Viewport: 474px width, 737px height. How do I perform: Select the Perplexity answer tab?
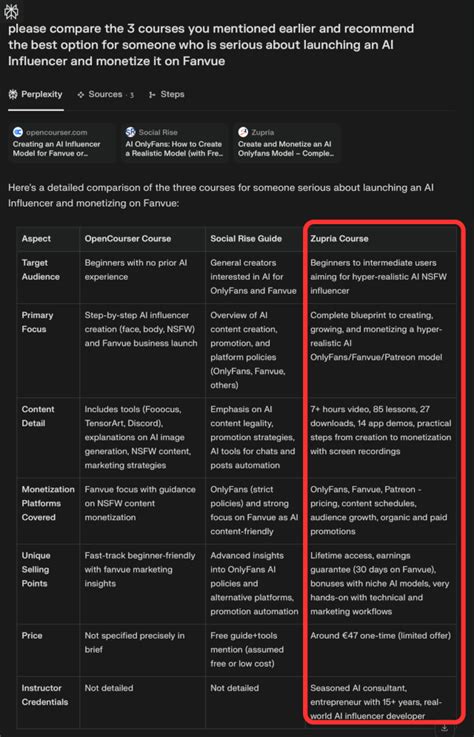(36, 94)
